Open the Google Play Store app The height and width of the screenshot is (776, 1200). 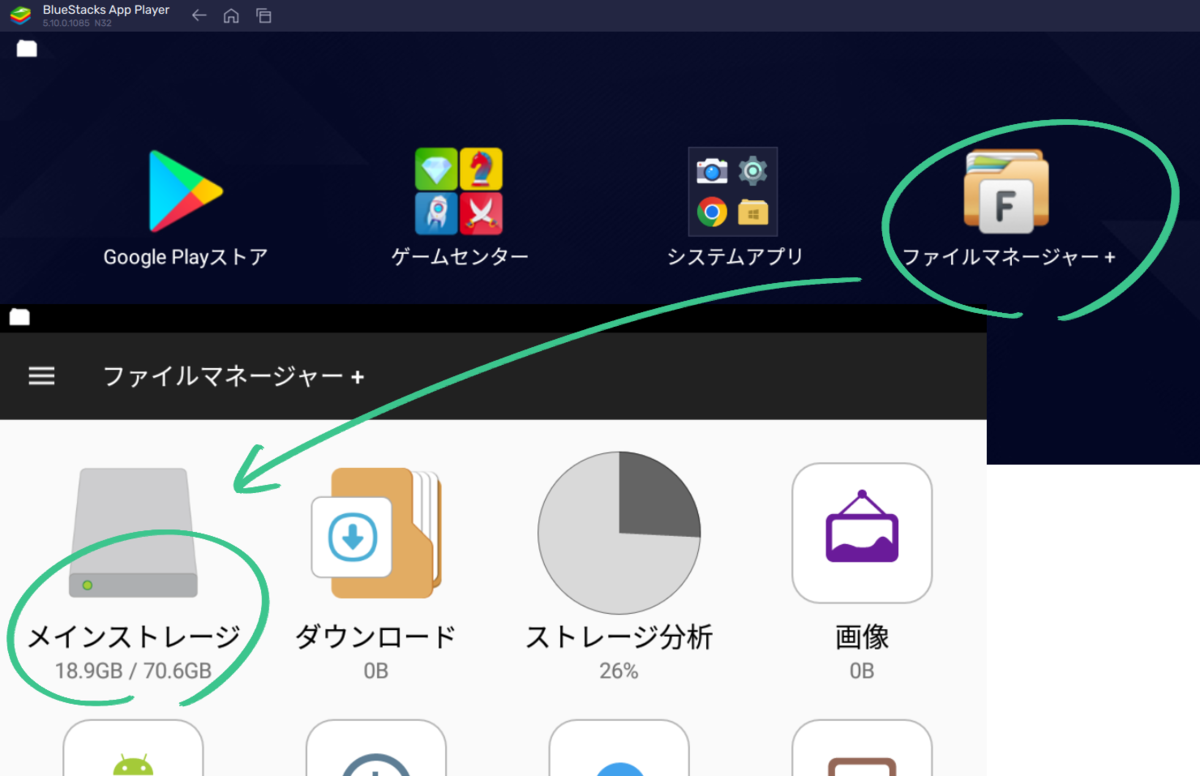coord(185,190)
